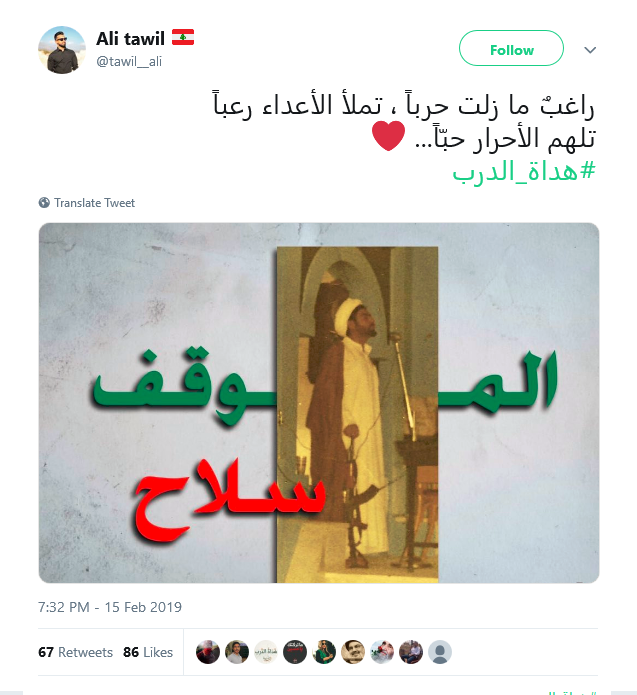
Task: Open the first liker's avatar
Action: [x=208, y=652]
